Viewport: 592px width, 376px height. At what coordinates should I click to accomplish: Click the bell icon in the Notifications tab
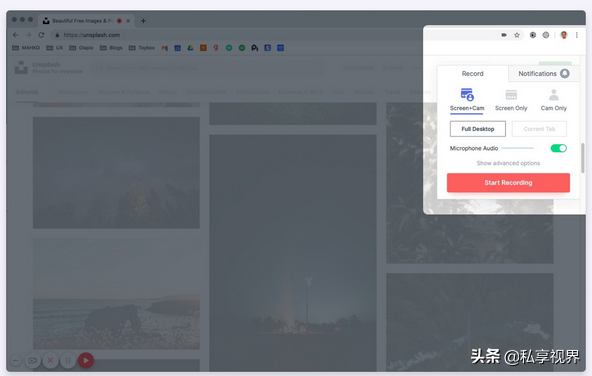coord(565,73)
